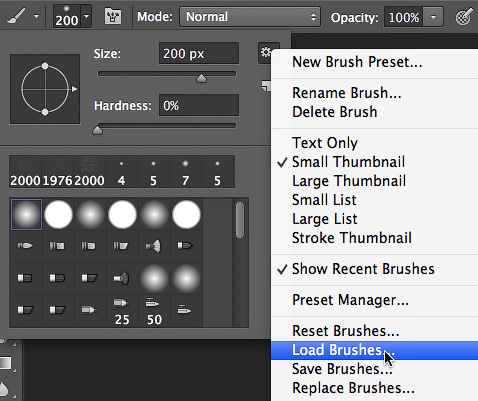The height and width of the screenshot is (401, 478).
Task: Switch to Large List view
Action: pos(324,219)
